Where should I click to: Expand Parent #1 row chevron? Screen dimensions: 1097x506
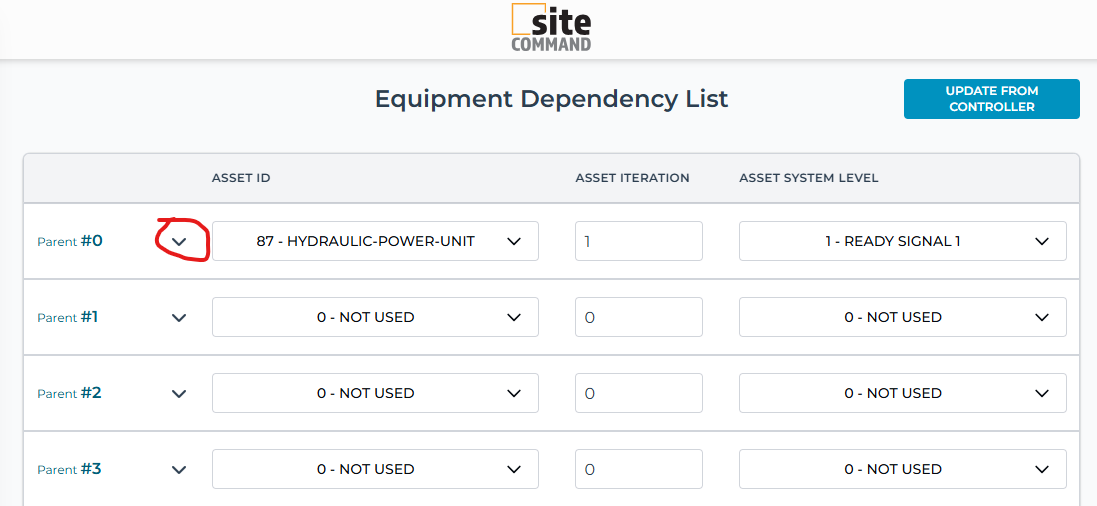[x=180, y=318]
